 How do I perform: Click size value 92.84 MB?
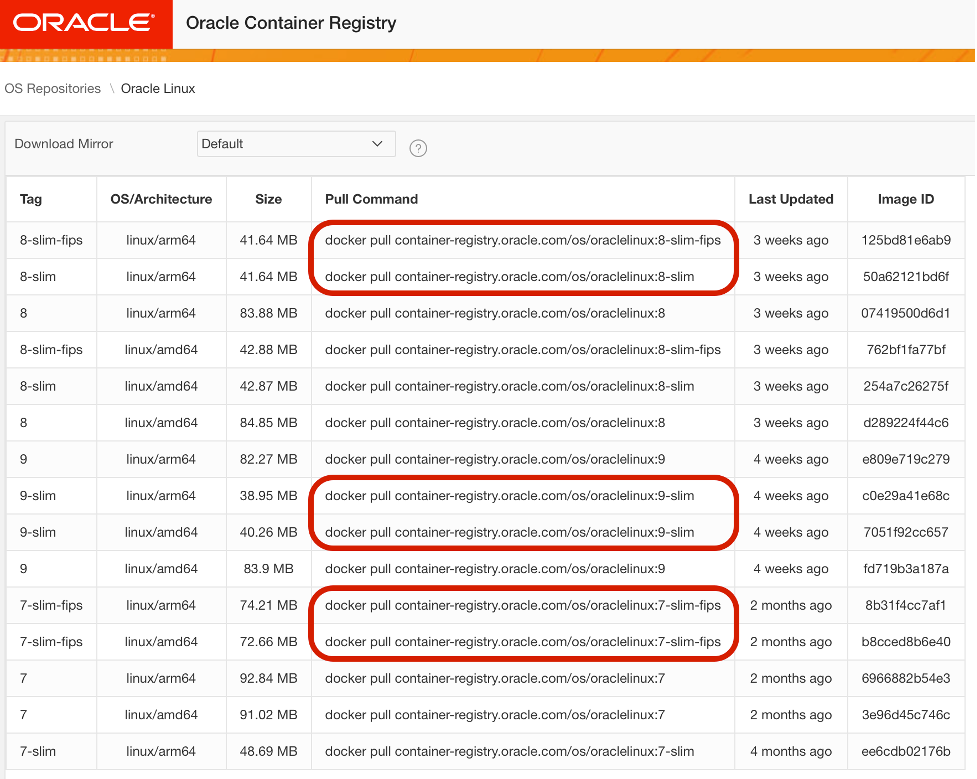coord(269,678)
